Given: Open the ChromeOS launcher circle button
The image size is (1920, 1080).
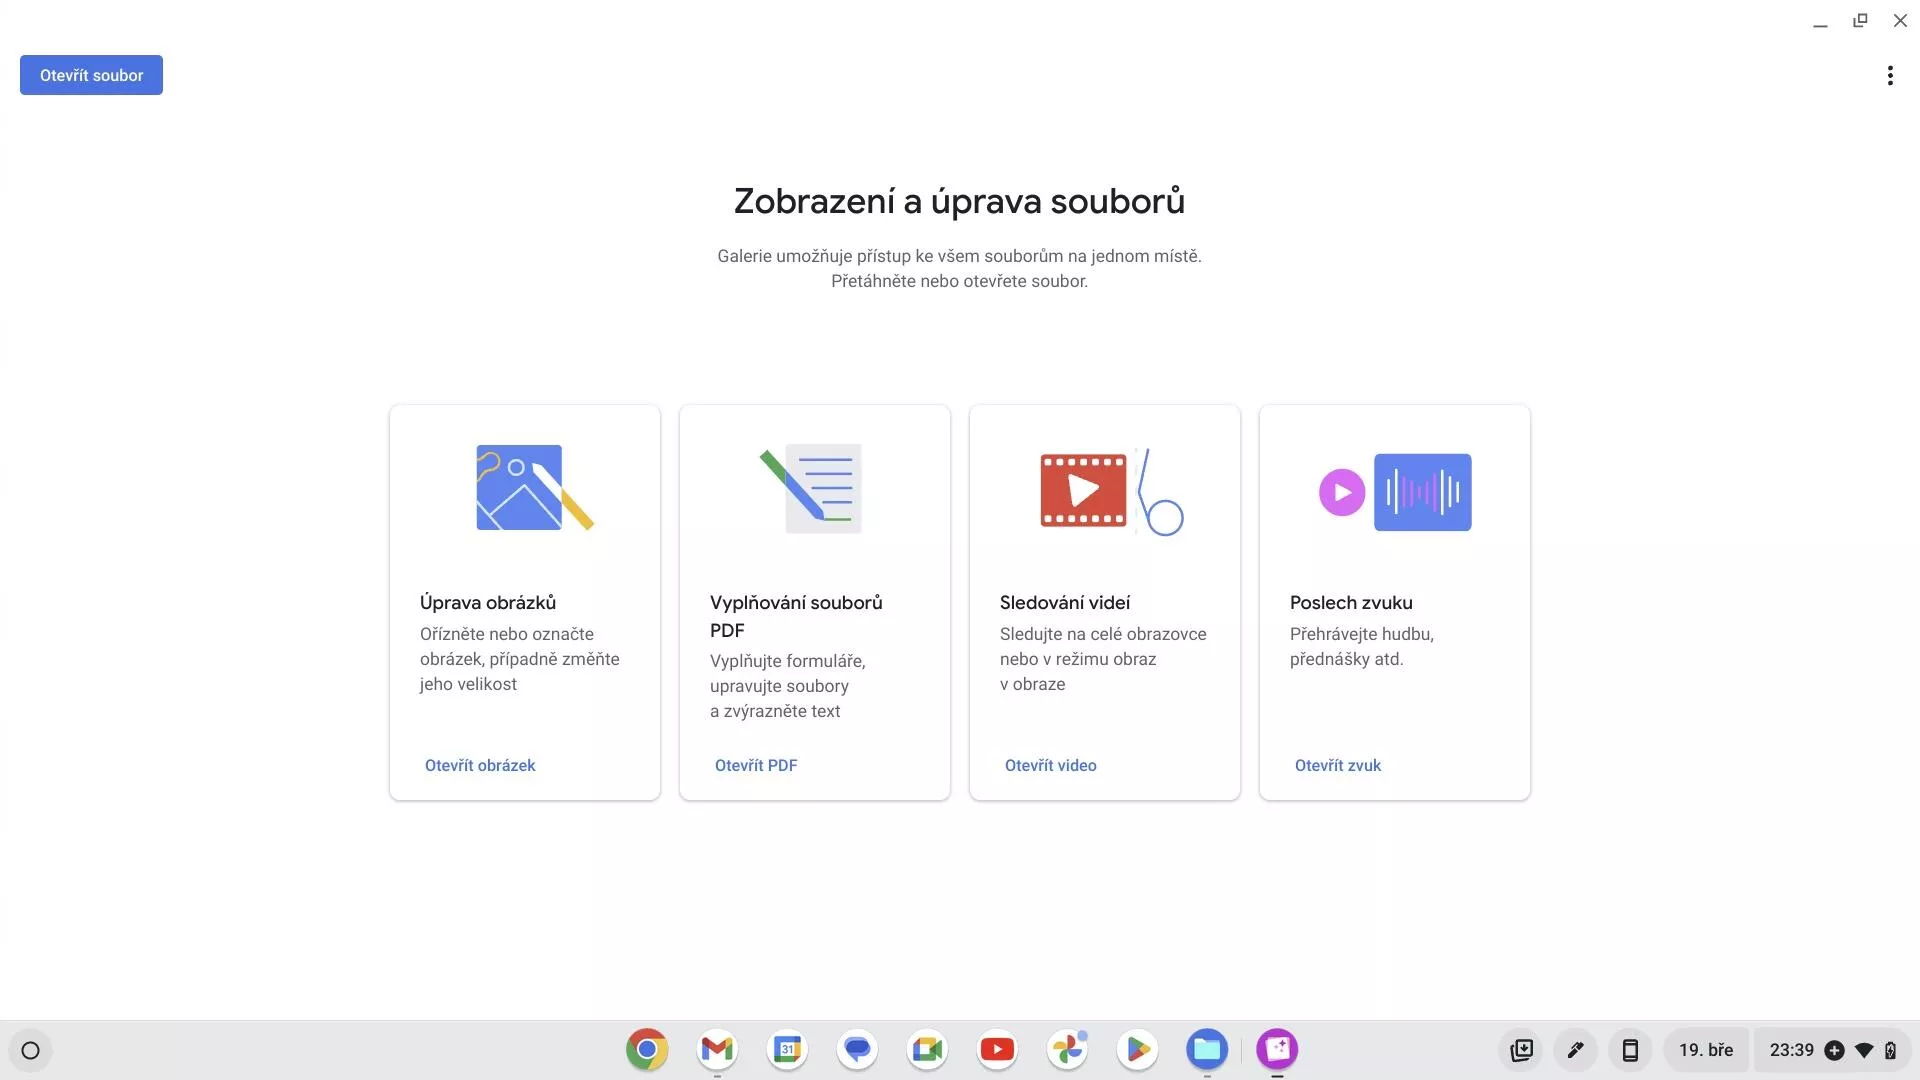Looking at the screenshot, I should pyautogui.click(x=30, y=1050).
